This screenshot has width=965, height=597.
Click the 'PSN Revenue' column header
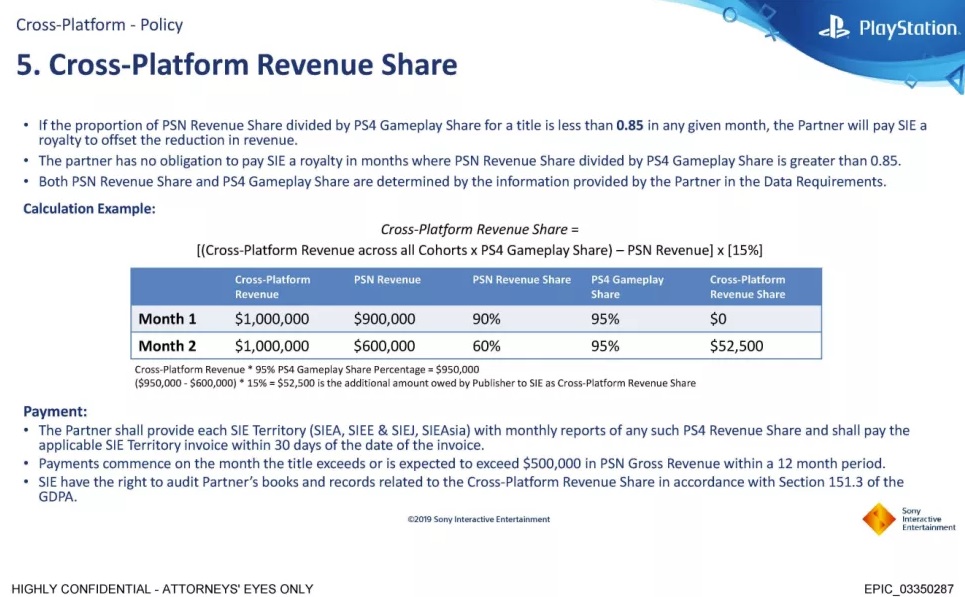point(387,280)
